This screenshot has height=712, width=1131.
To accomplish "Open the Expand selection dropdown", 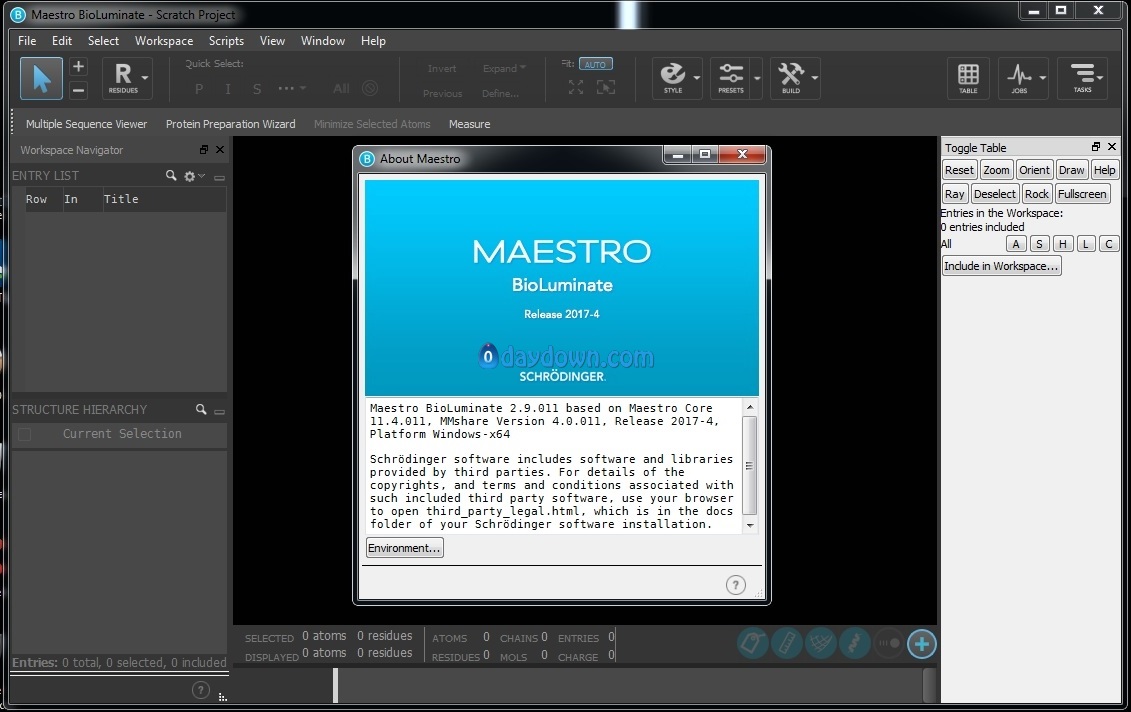I will point(504,69).
